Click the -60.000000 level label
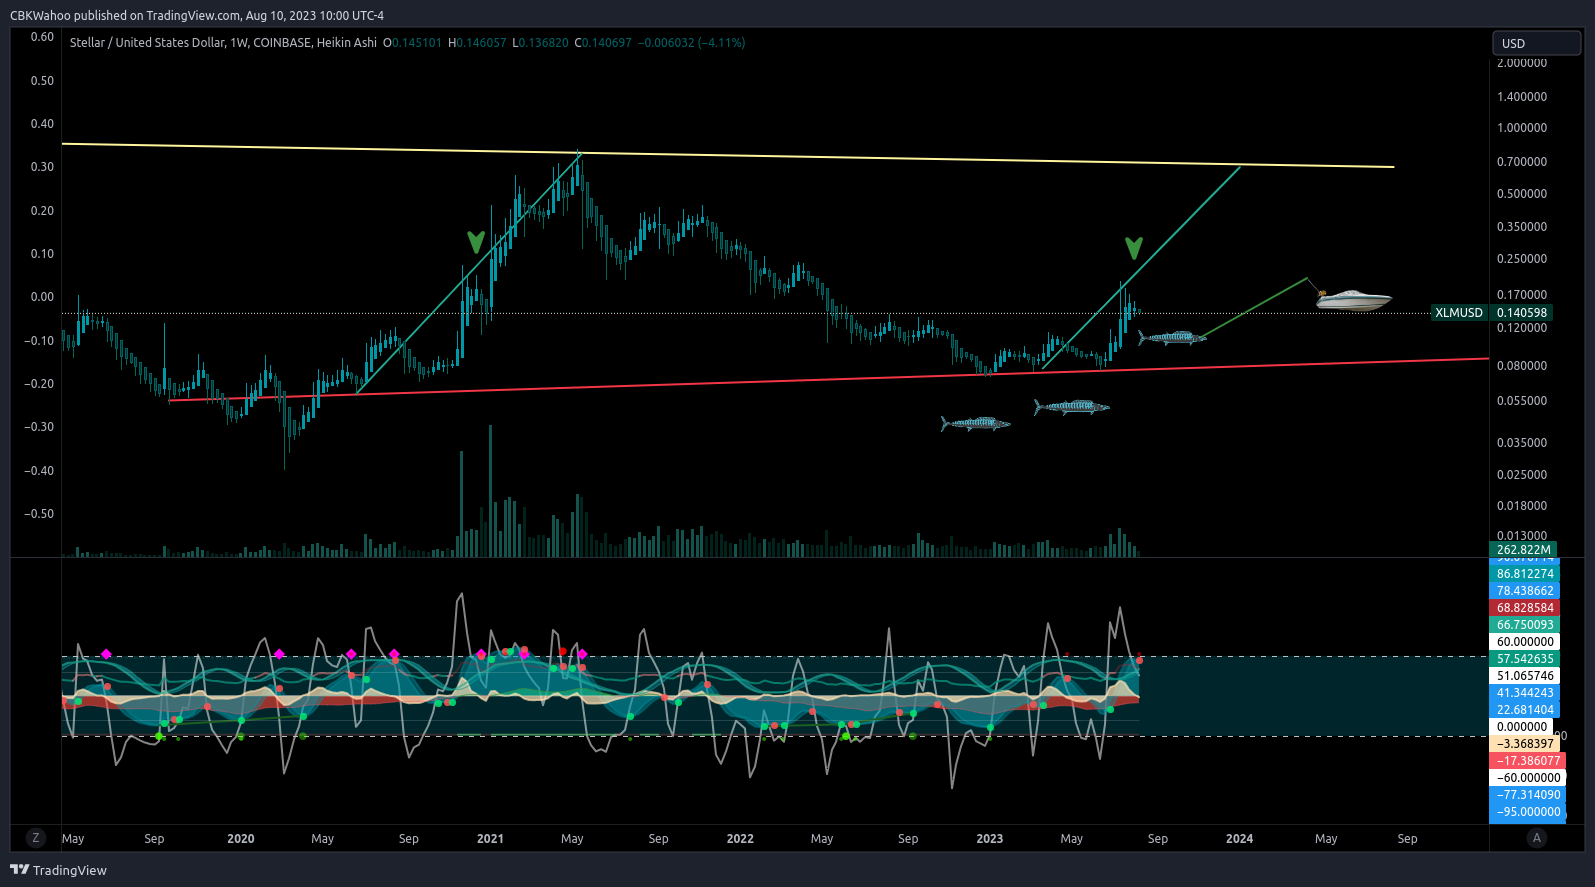Screen dimensions: 1595x887 1528,778
